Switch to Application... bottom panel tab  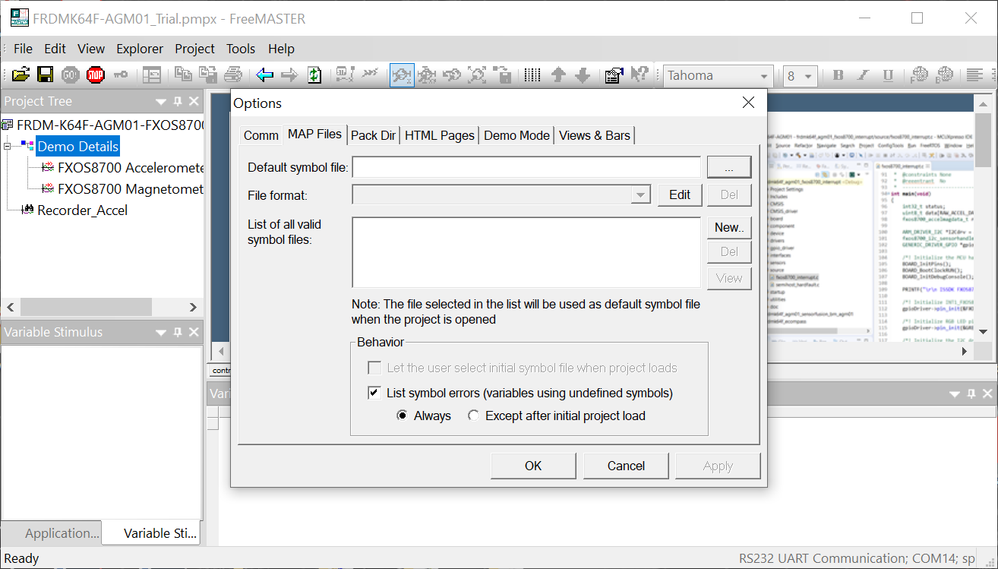[x=53, y=533]
